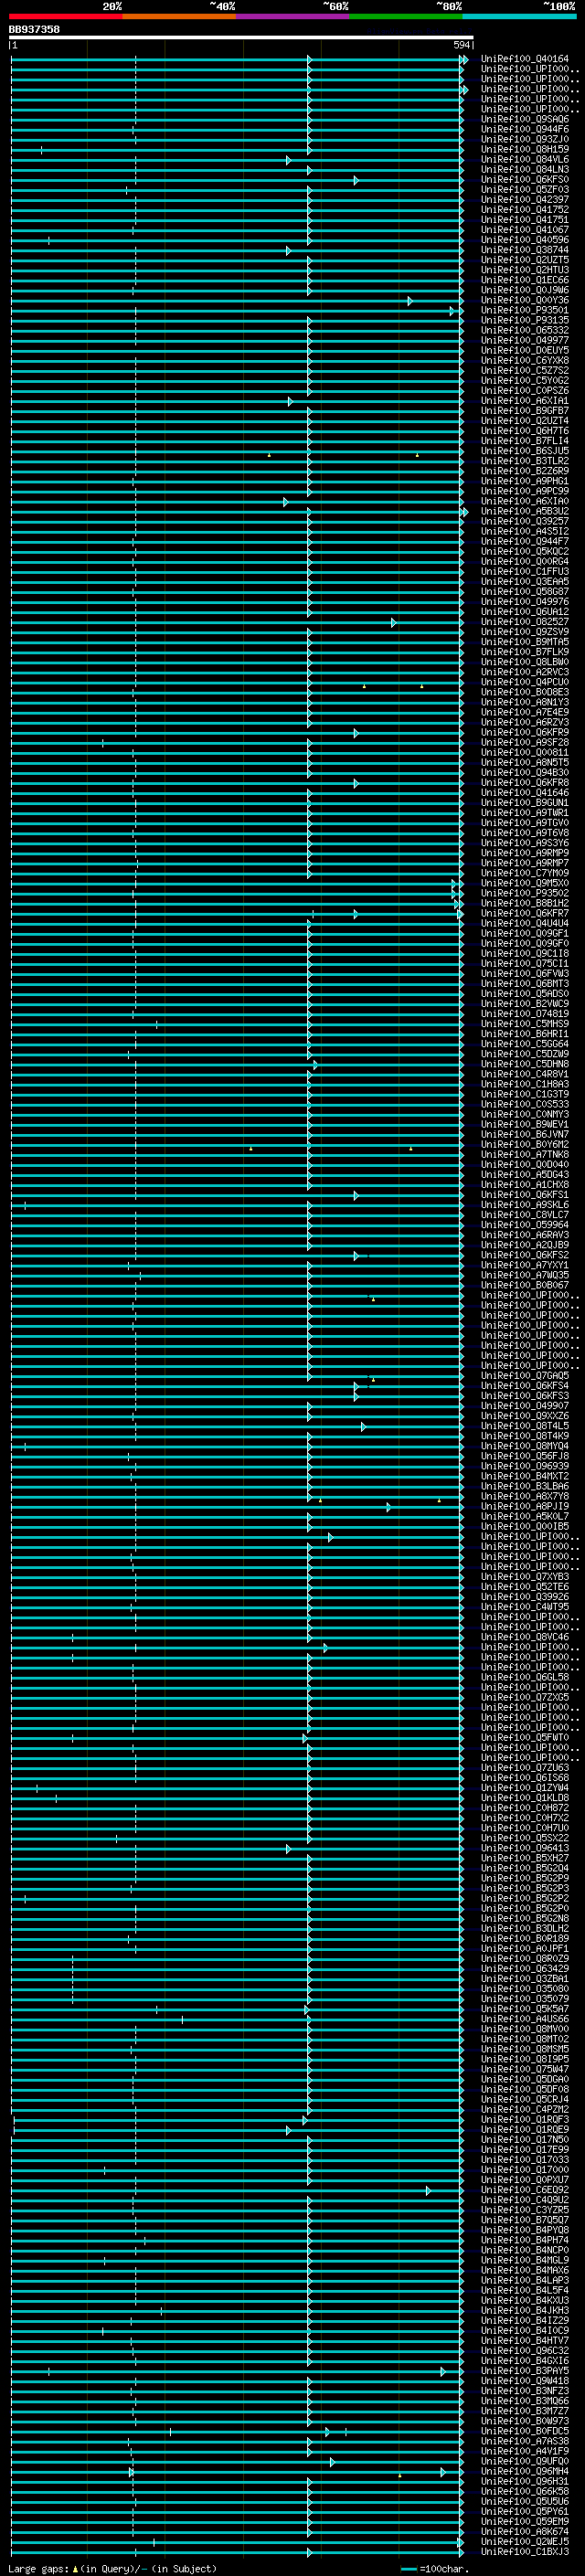This screenshot has width=585, height=2576.
Task: Select the UniRef100_Q6KFR8 label
Action: pos(525,783)
